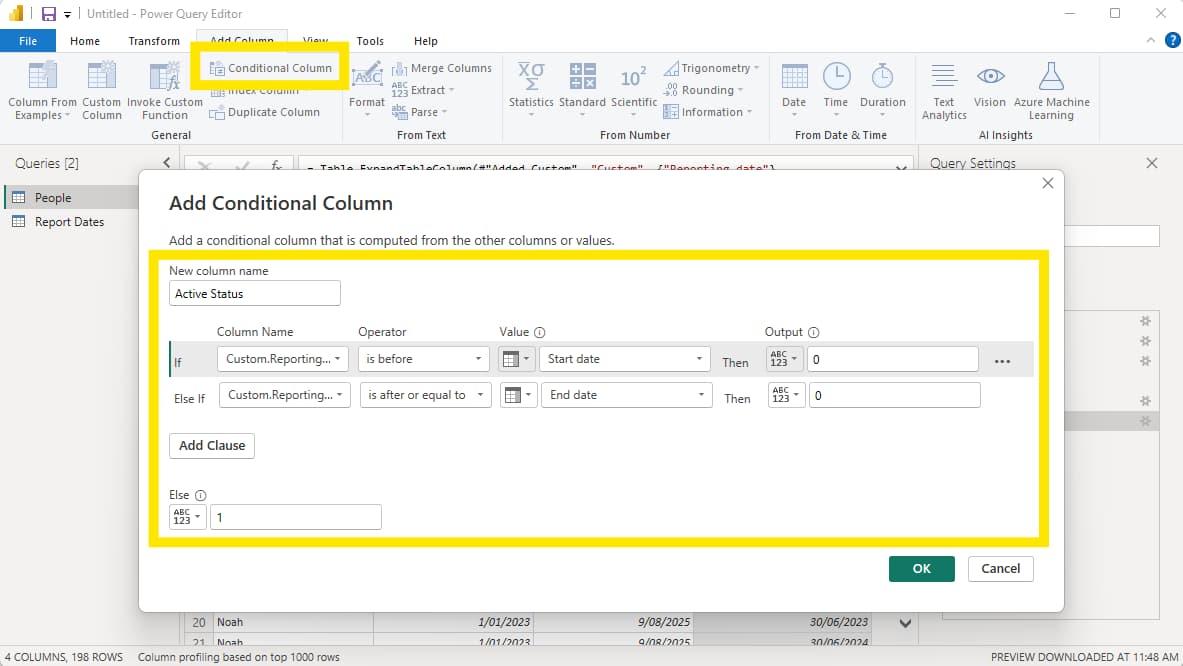This screenshot has width=1183, height=666.
Task: Select the Vision AI Insights icon
Action: [990, 78]
